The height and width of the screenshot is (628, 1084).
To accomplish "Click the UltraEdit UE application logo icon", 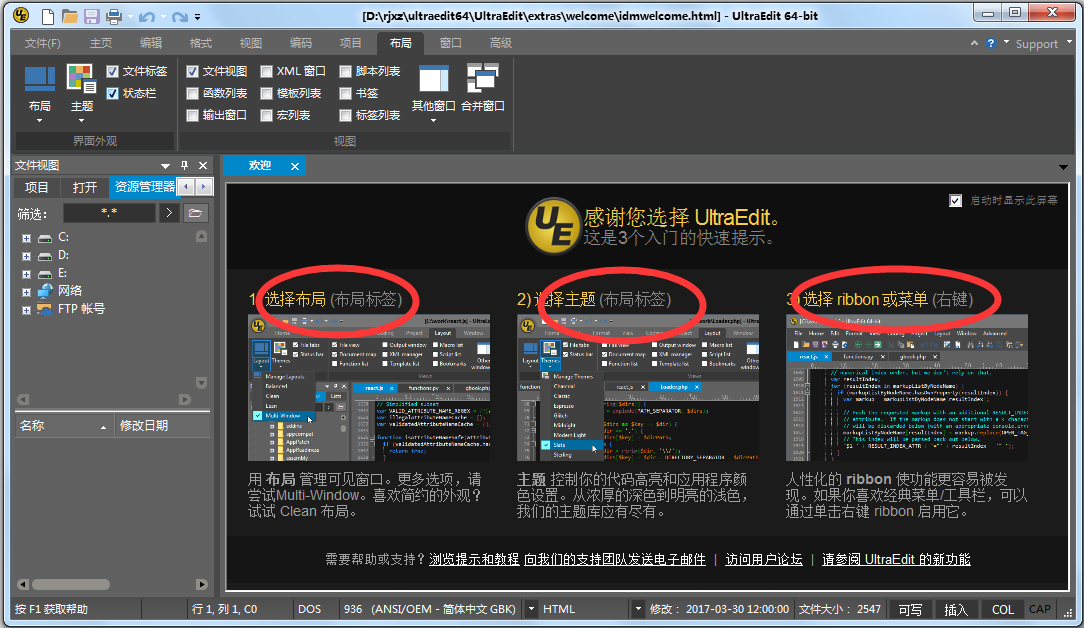I will coord(21,15).
